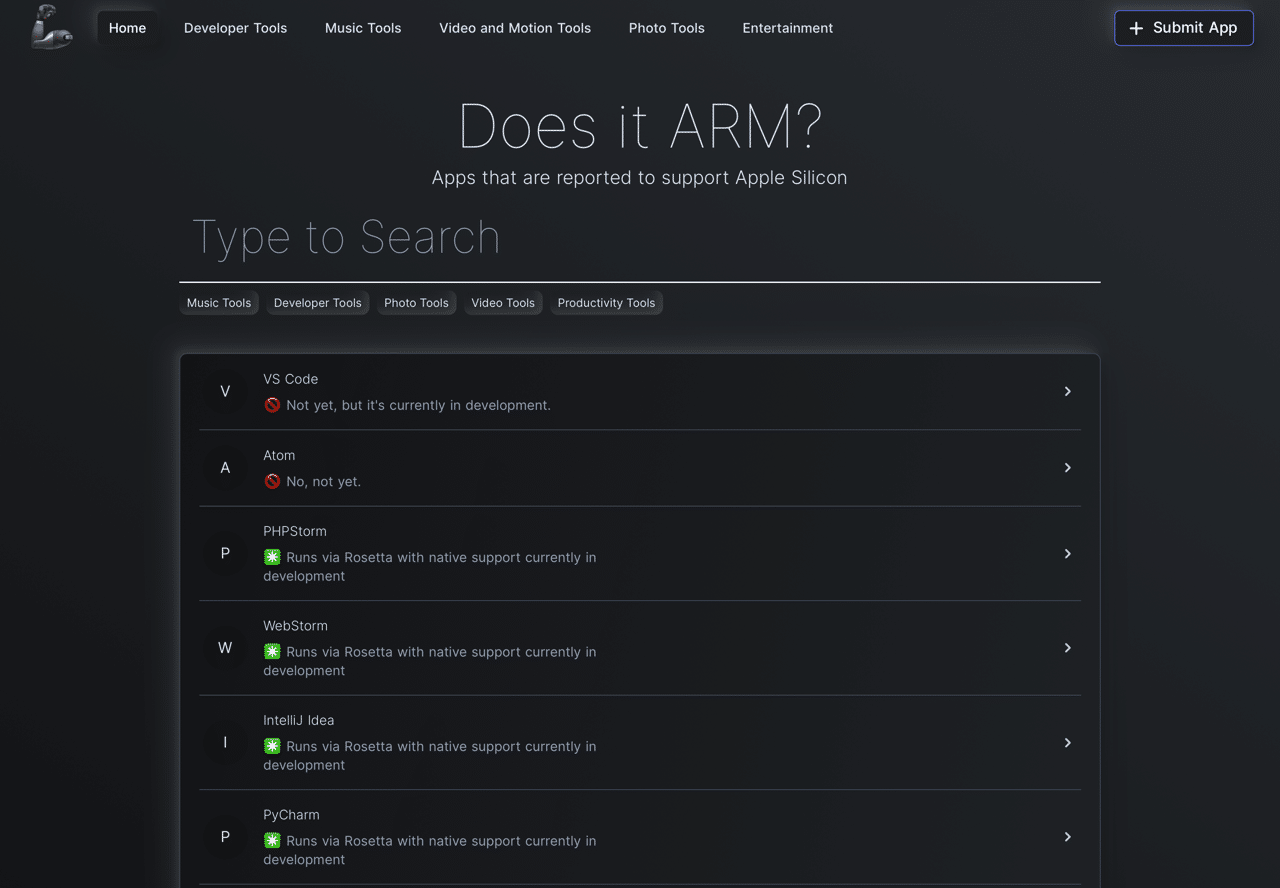Expand PyCharm row chevron
1280x888 pixels.
click(1067, 837)
